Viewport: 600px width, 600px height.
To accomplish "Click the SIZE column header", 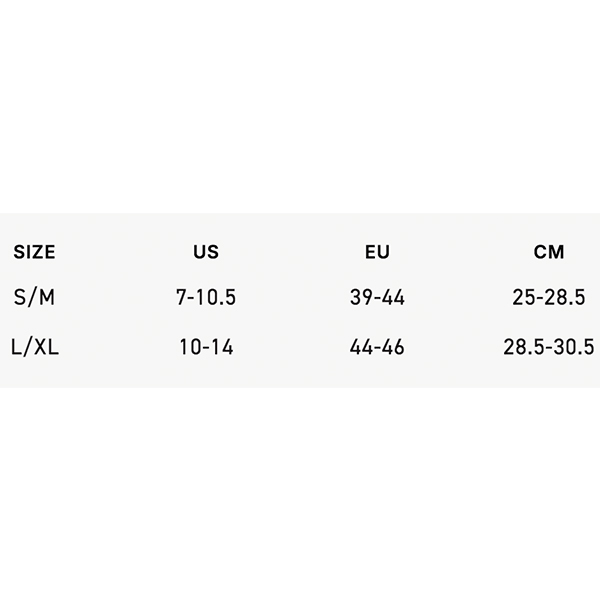I will point(34,252).
